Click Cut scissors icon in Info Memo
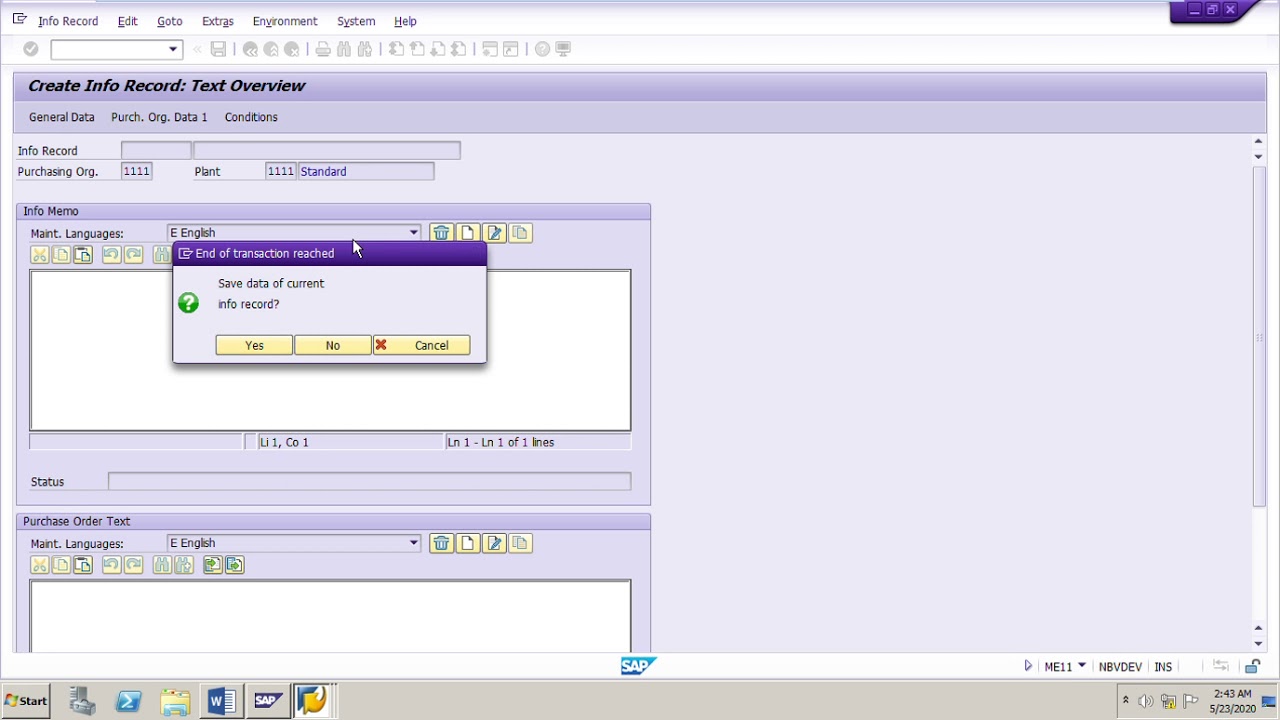Viewport: 1280px width, 720px height. click(x=40, y=255)
